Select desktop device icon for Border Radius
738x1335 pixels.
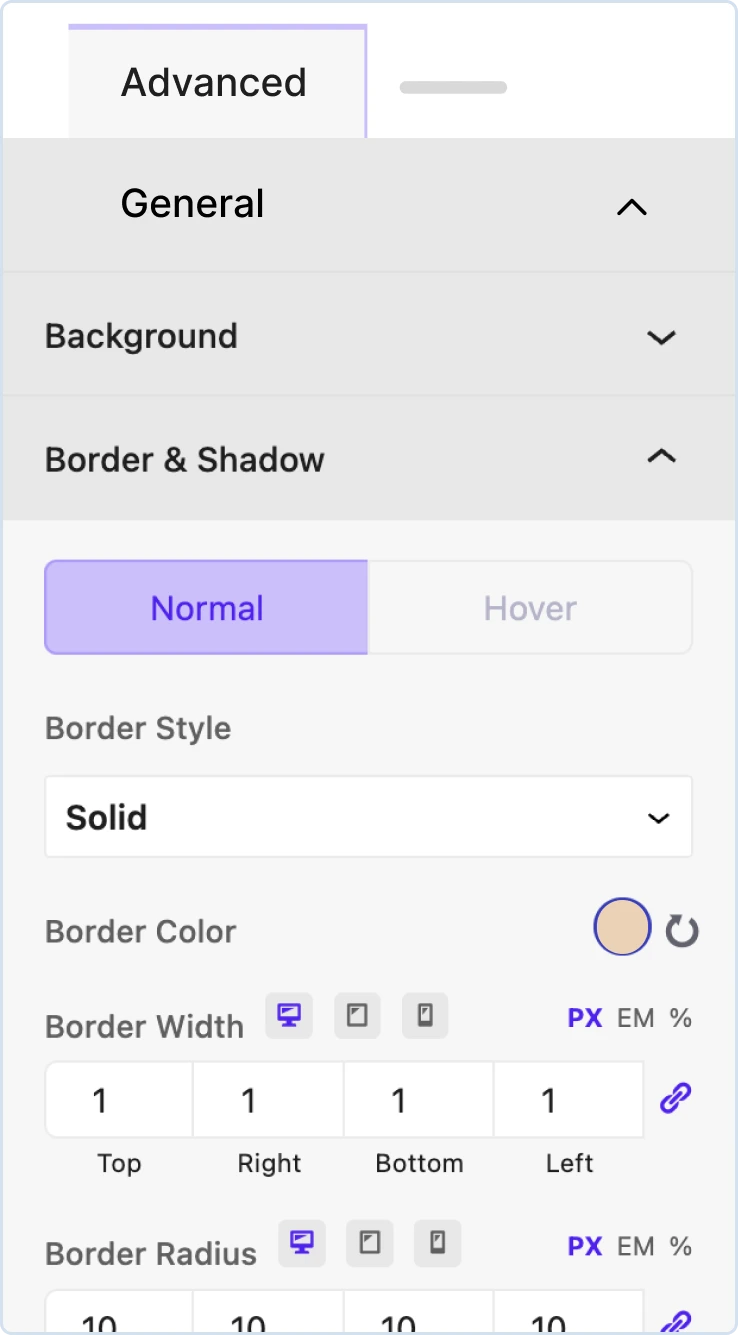click(x=301, y=1243)
